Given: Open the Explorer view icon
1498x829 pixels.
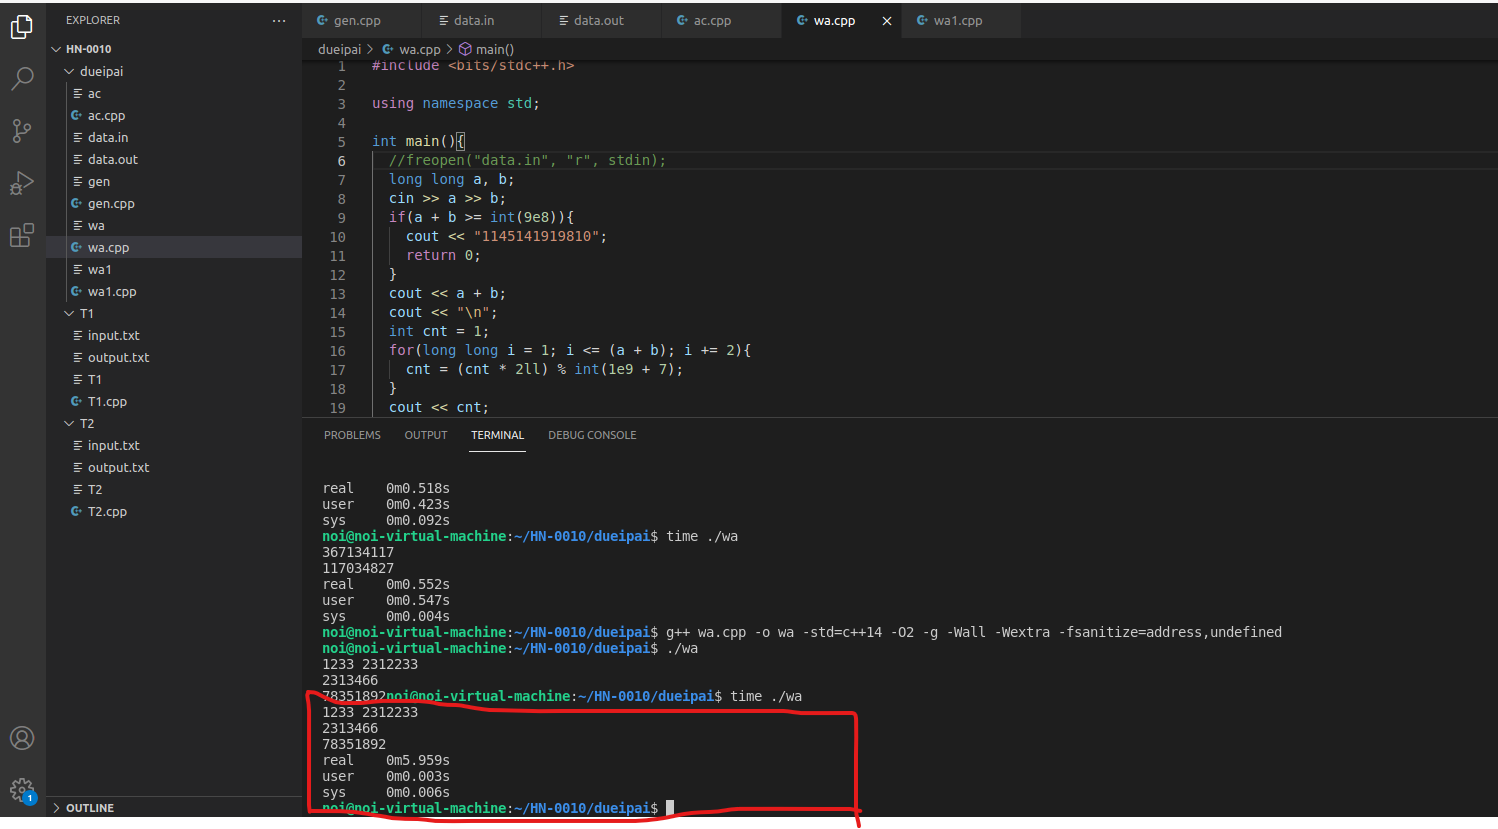Looking at the screenshot, I should (x=22, y=27).
